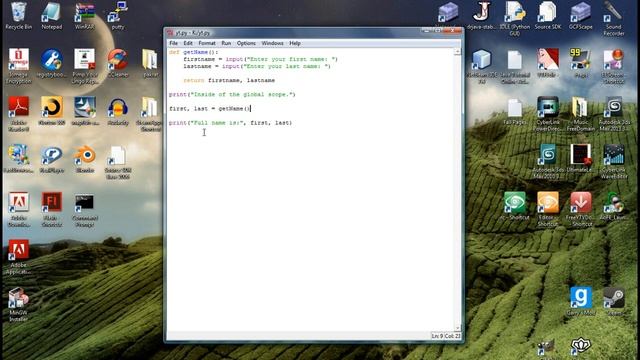Click the line 'first, last = getName()'

coord(209,109)
